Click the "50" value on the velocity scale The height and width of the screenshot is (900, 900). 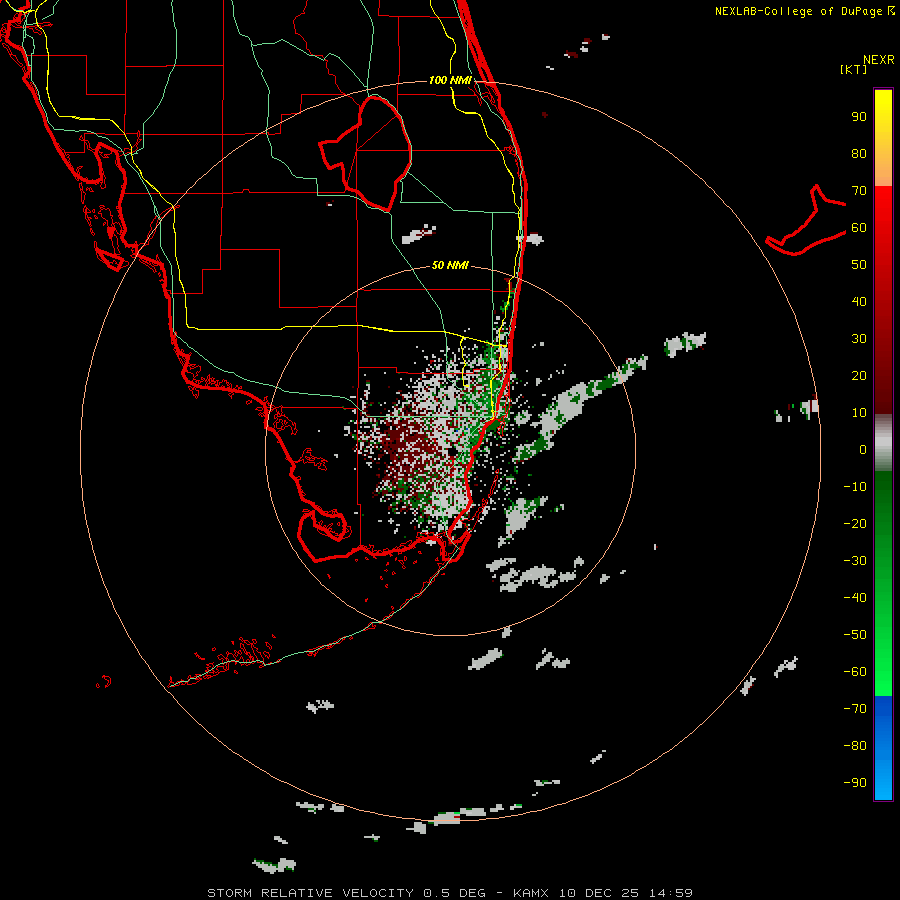click(x=859, y=265)
